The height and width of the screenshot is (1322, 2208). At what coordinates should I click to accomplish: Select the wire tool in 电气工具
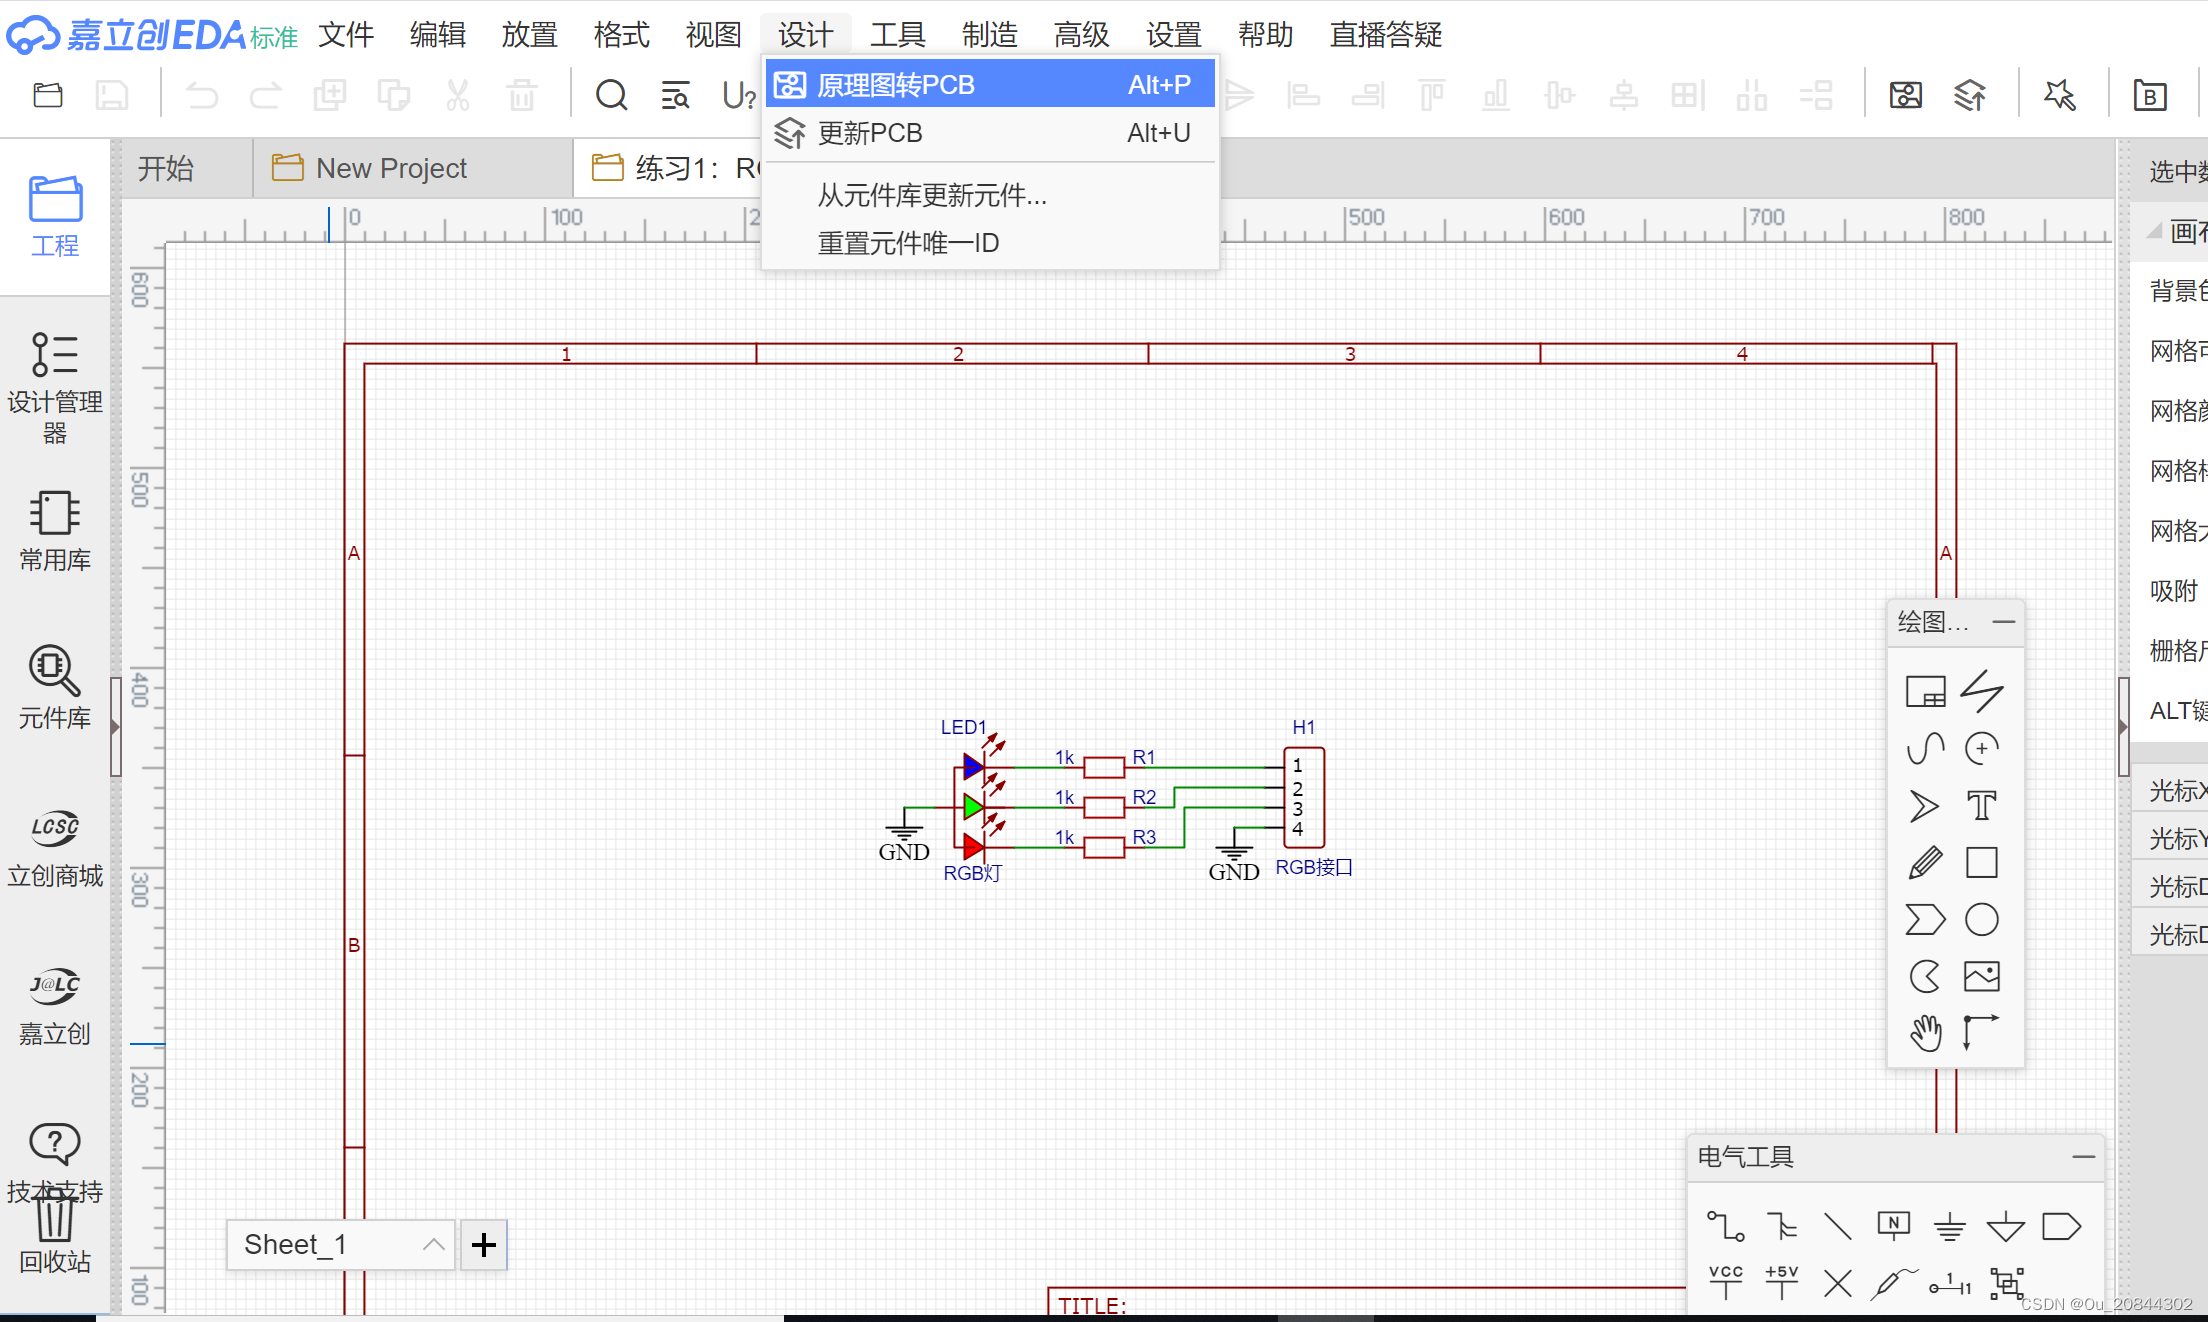1725,1226
